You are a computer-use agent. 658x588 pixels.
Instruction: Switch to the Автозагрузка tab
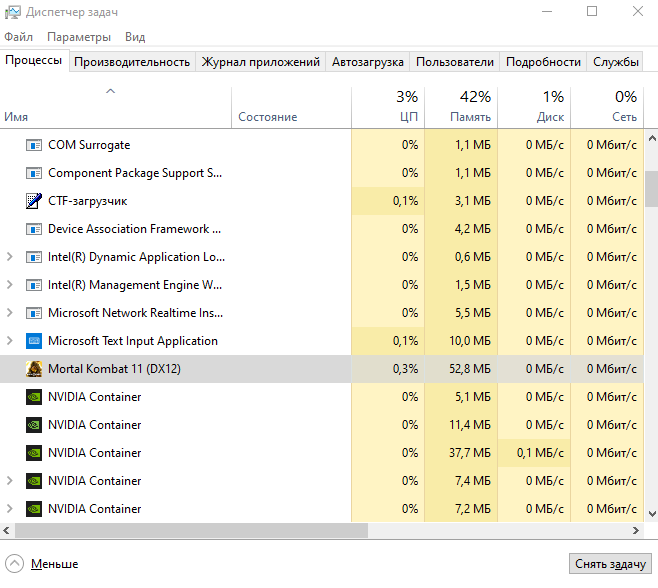[x=368, y=62]
